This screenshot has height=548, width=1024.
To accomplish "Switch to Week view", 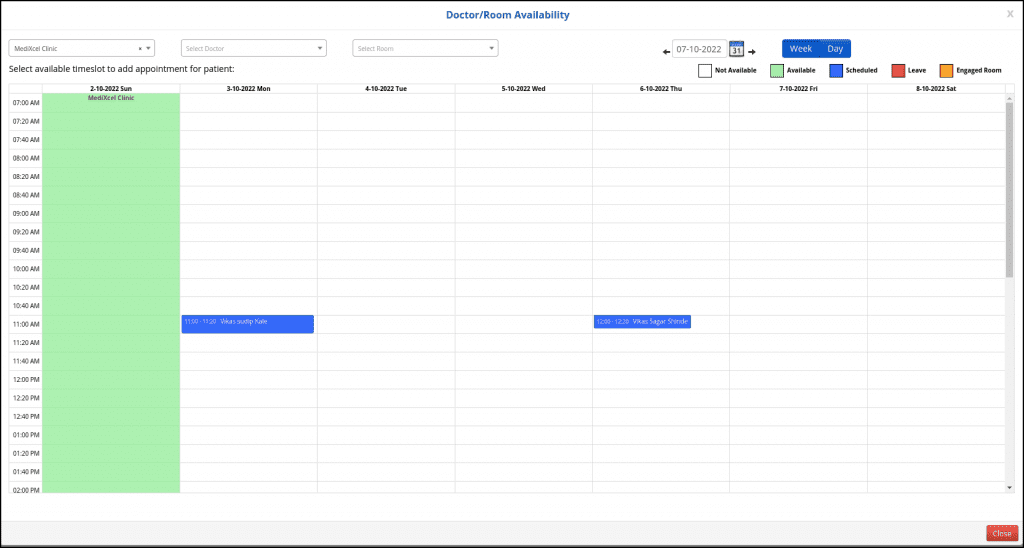I will 801,48.
